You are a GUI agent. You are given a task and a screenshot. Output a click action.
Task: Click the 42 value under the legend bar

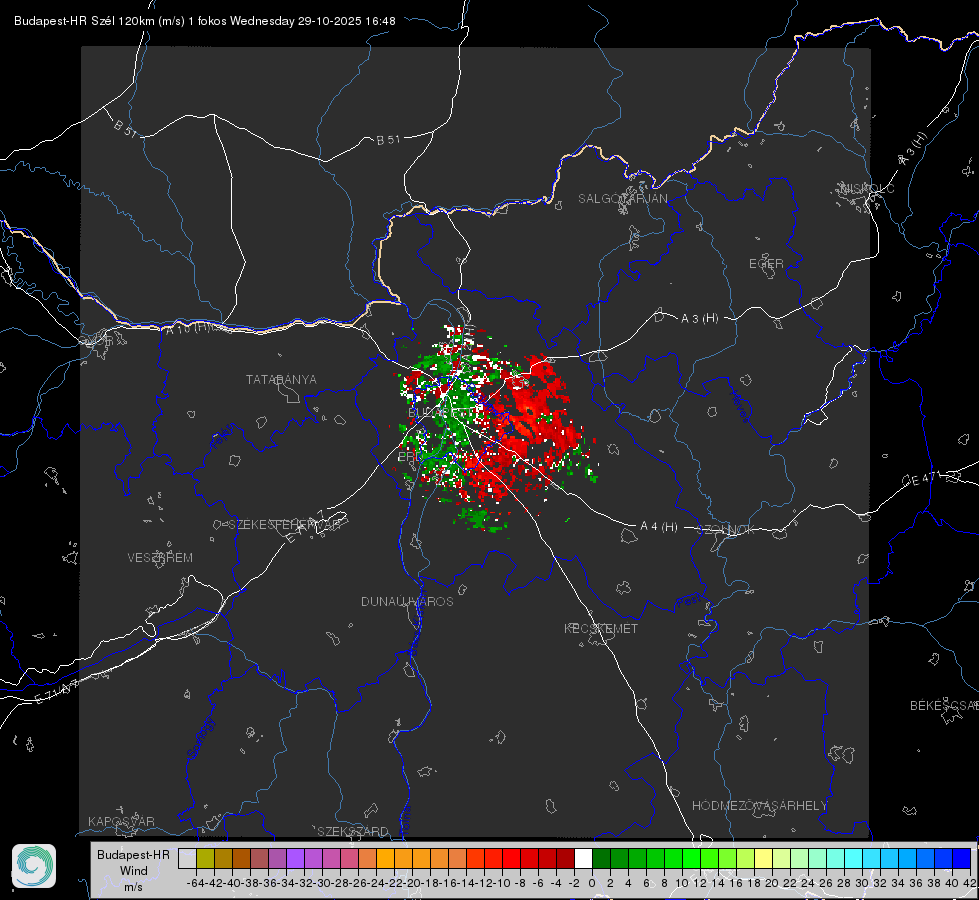[x=969, y=883]
